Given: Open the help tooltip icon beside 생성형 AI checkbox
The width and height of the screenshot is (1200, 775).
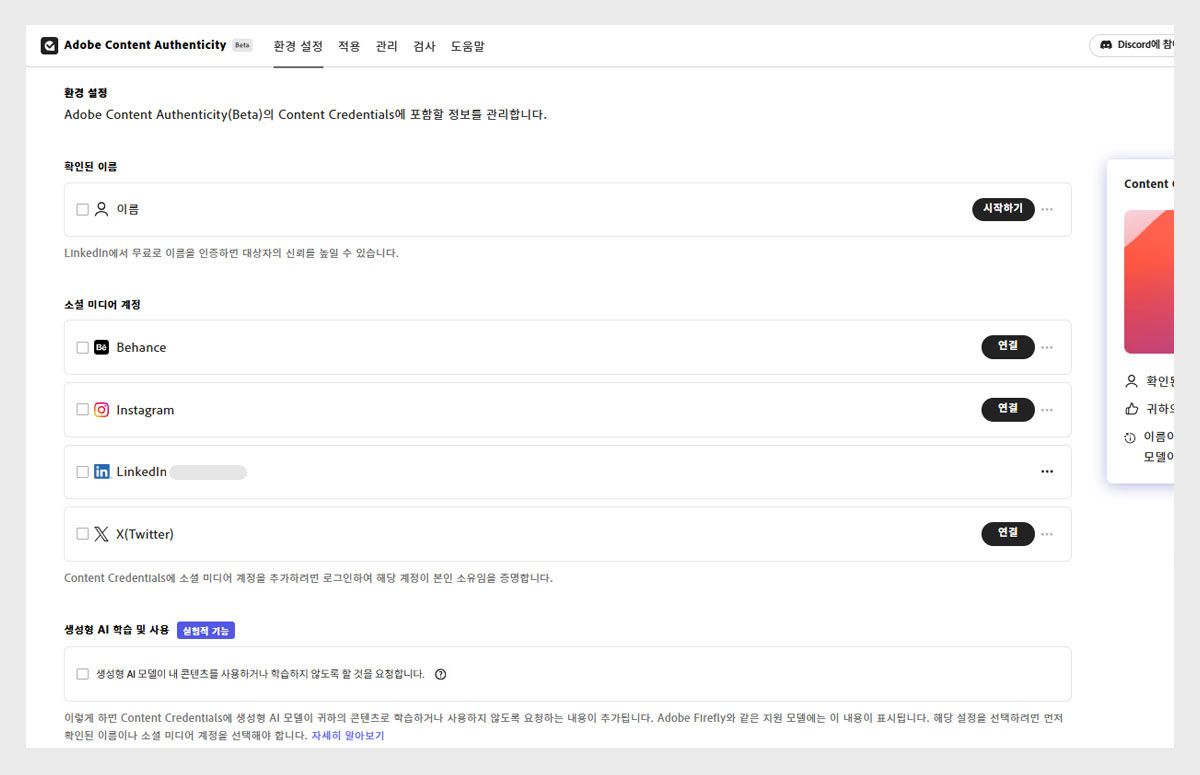Looking at the screenshot, I should pyautogui.click(x=440, y=674).
